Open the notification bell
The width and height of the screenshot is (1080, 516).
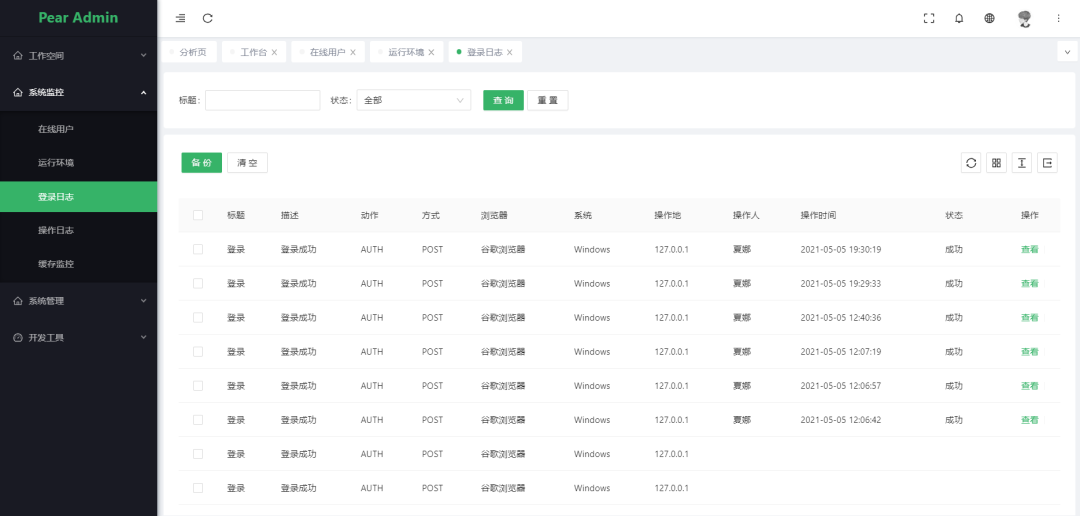point(959,18)
